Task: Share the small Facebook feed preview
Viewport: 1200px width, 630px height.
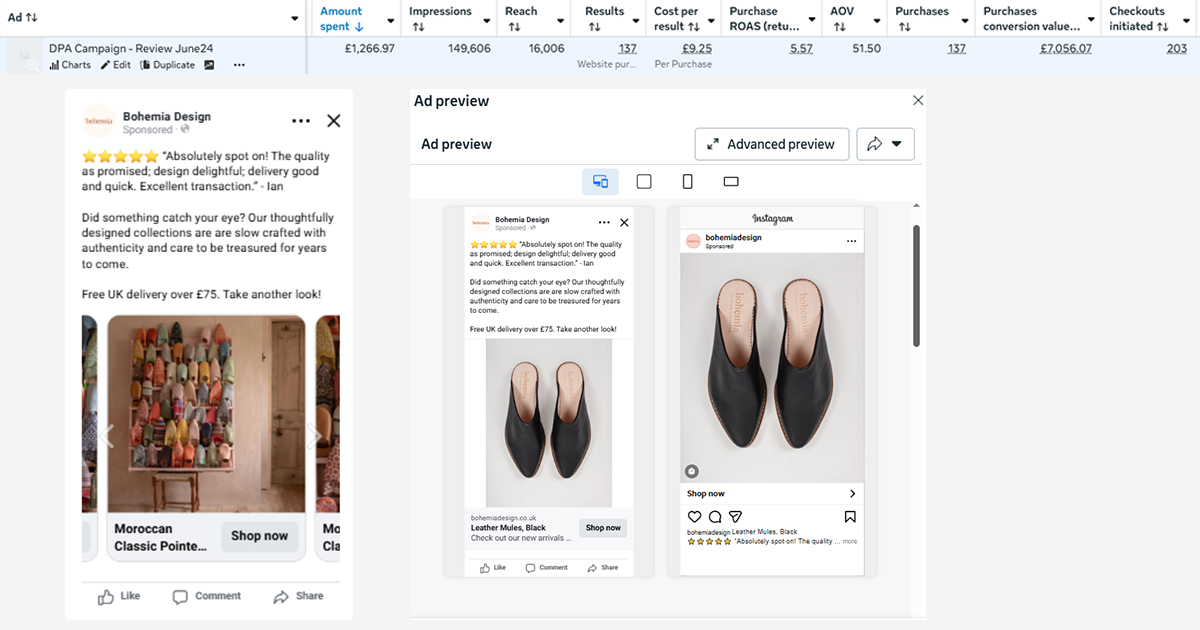Action: [x=603, y=567]
